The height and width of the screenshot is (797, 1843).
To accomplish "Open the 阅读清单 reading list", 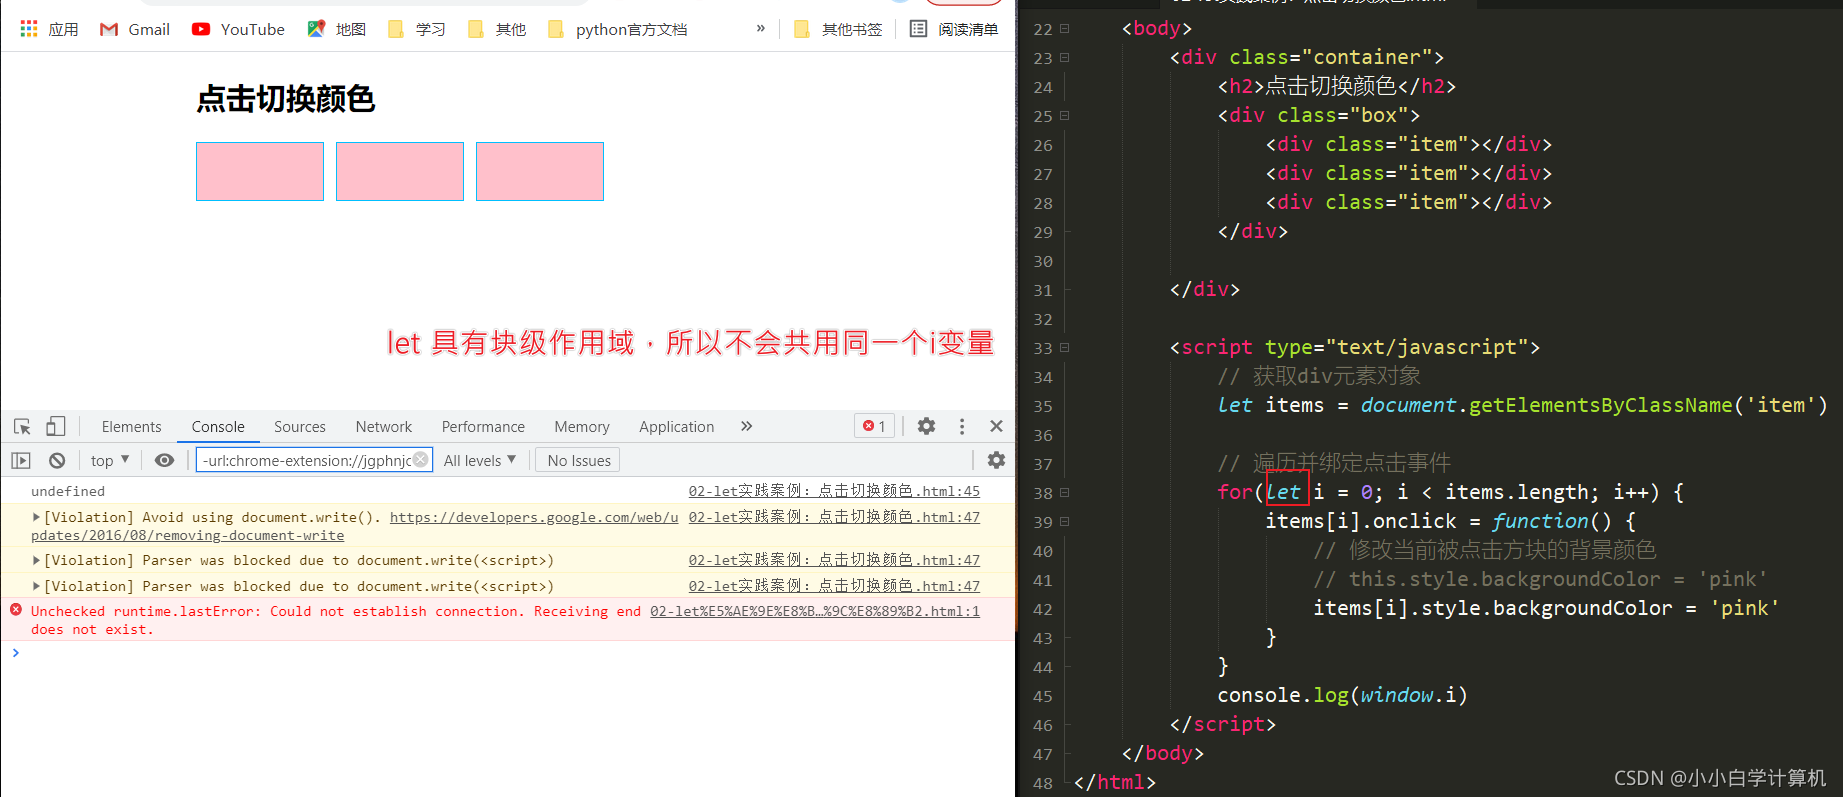I will [954, 29].
